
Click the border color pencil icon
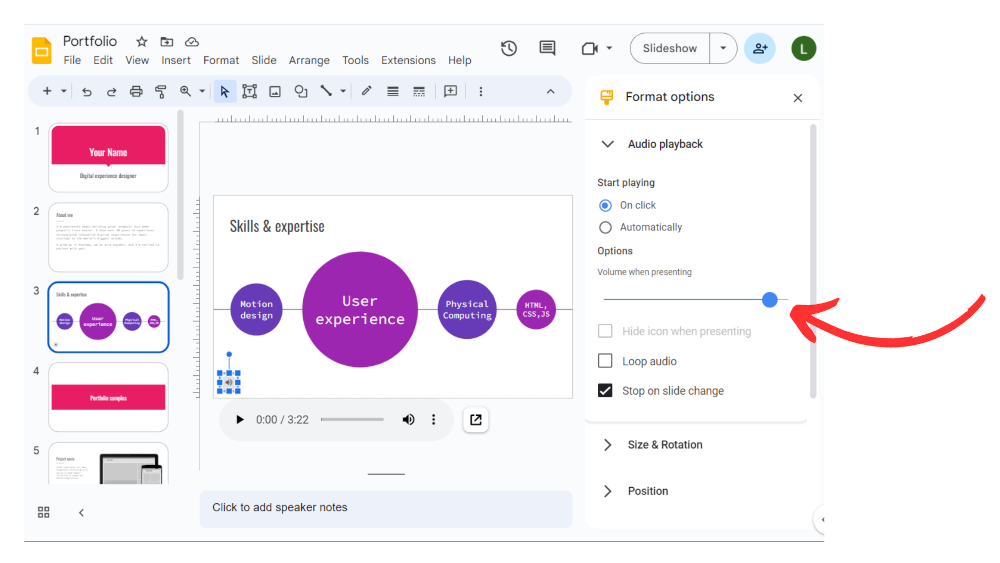point(366,91)
